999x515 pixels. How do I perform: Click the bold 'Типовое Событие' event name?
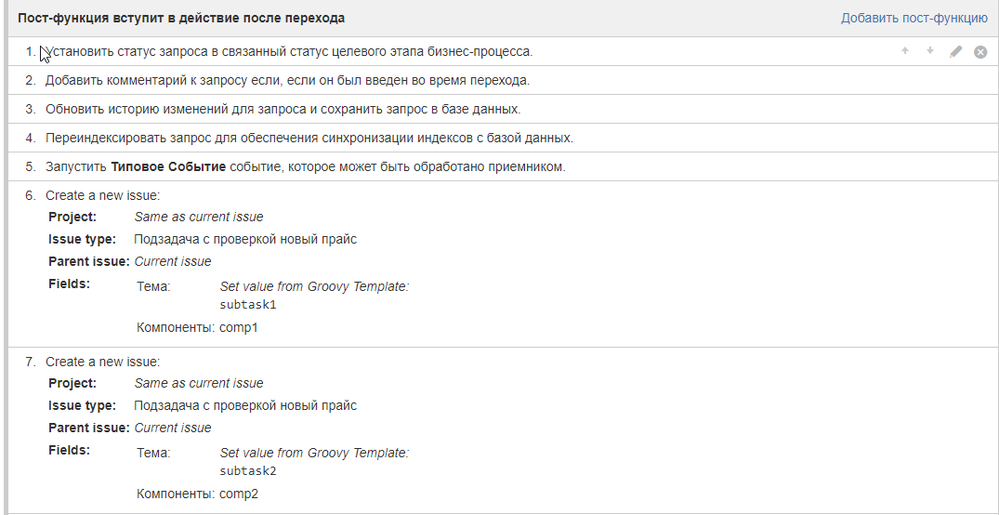pos(168,167)
